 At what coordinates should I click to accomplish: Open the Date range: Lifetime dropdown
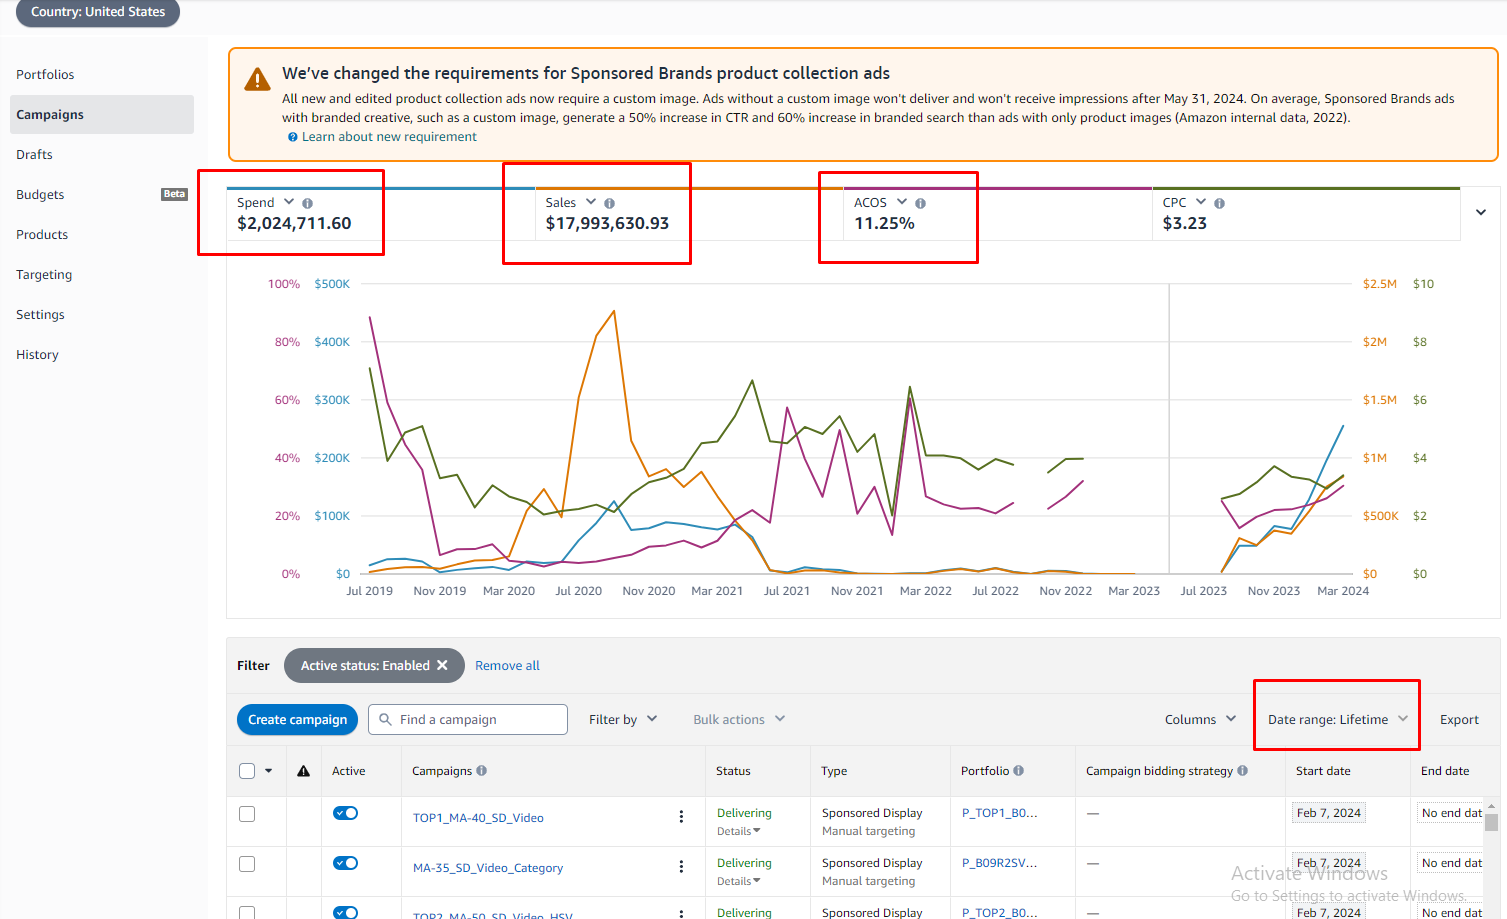(1337, 719)
